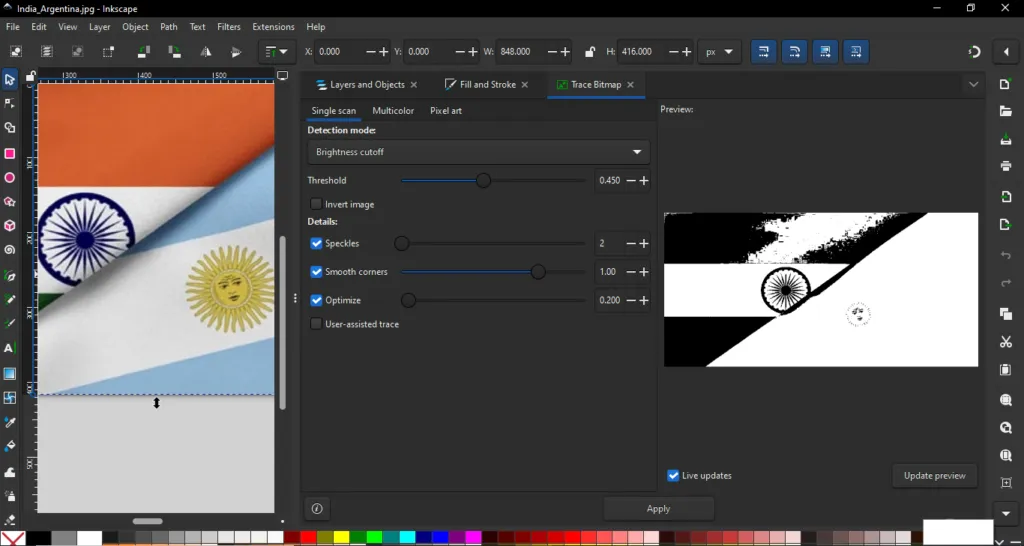Click the Zoom drawing icon
This screenshot has height=546, width=1024.
click(x=1006, y=427)
